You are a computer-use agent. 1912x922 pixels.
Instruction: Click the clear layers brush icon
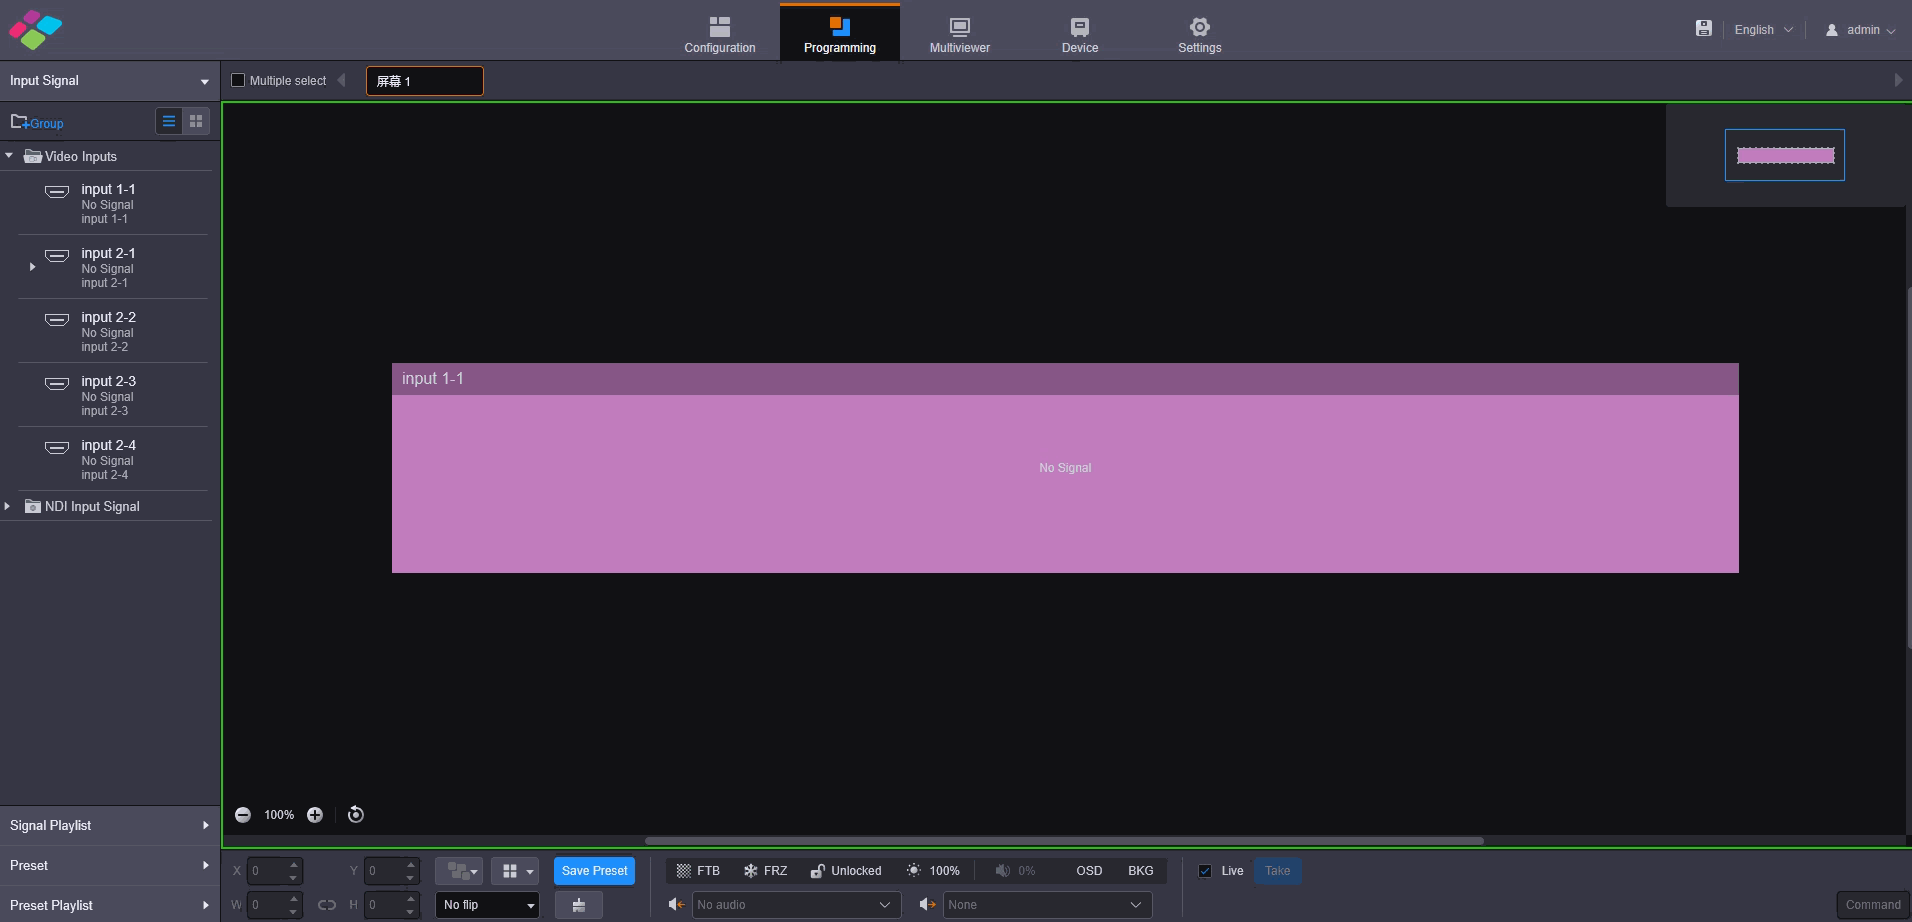click(579, 905)
